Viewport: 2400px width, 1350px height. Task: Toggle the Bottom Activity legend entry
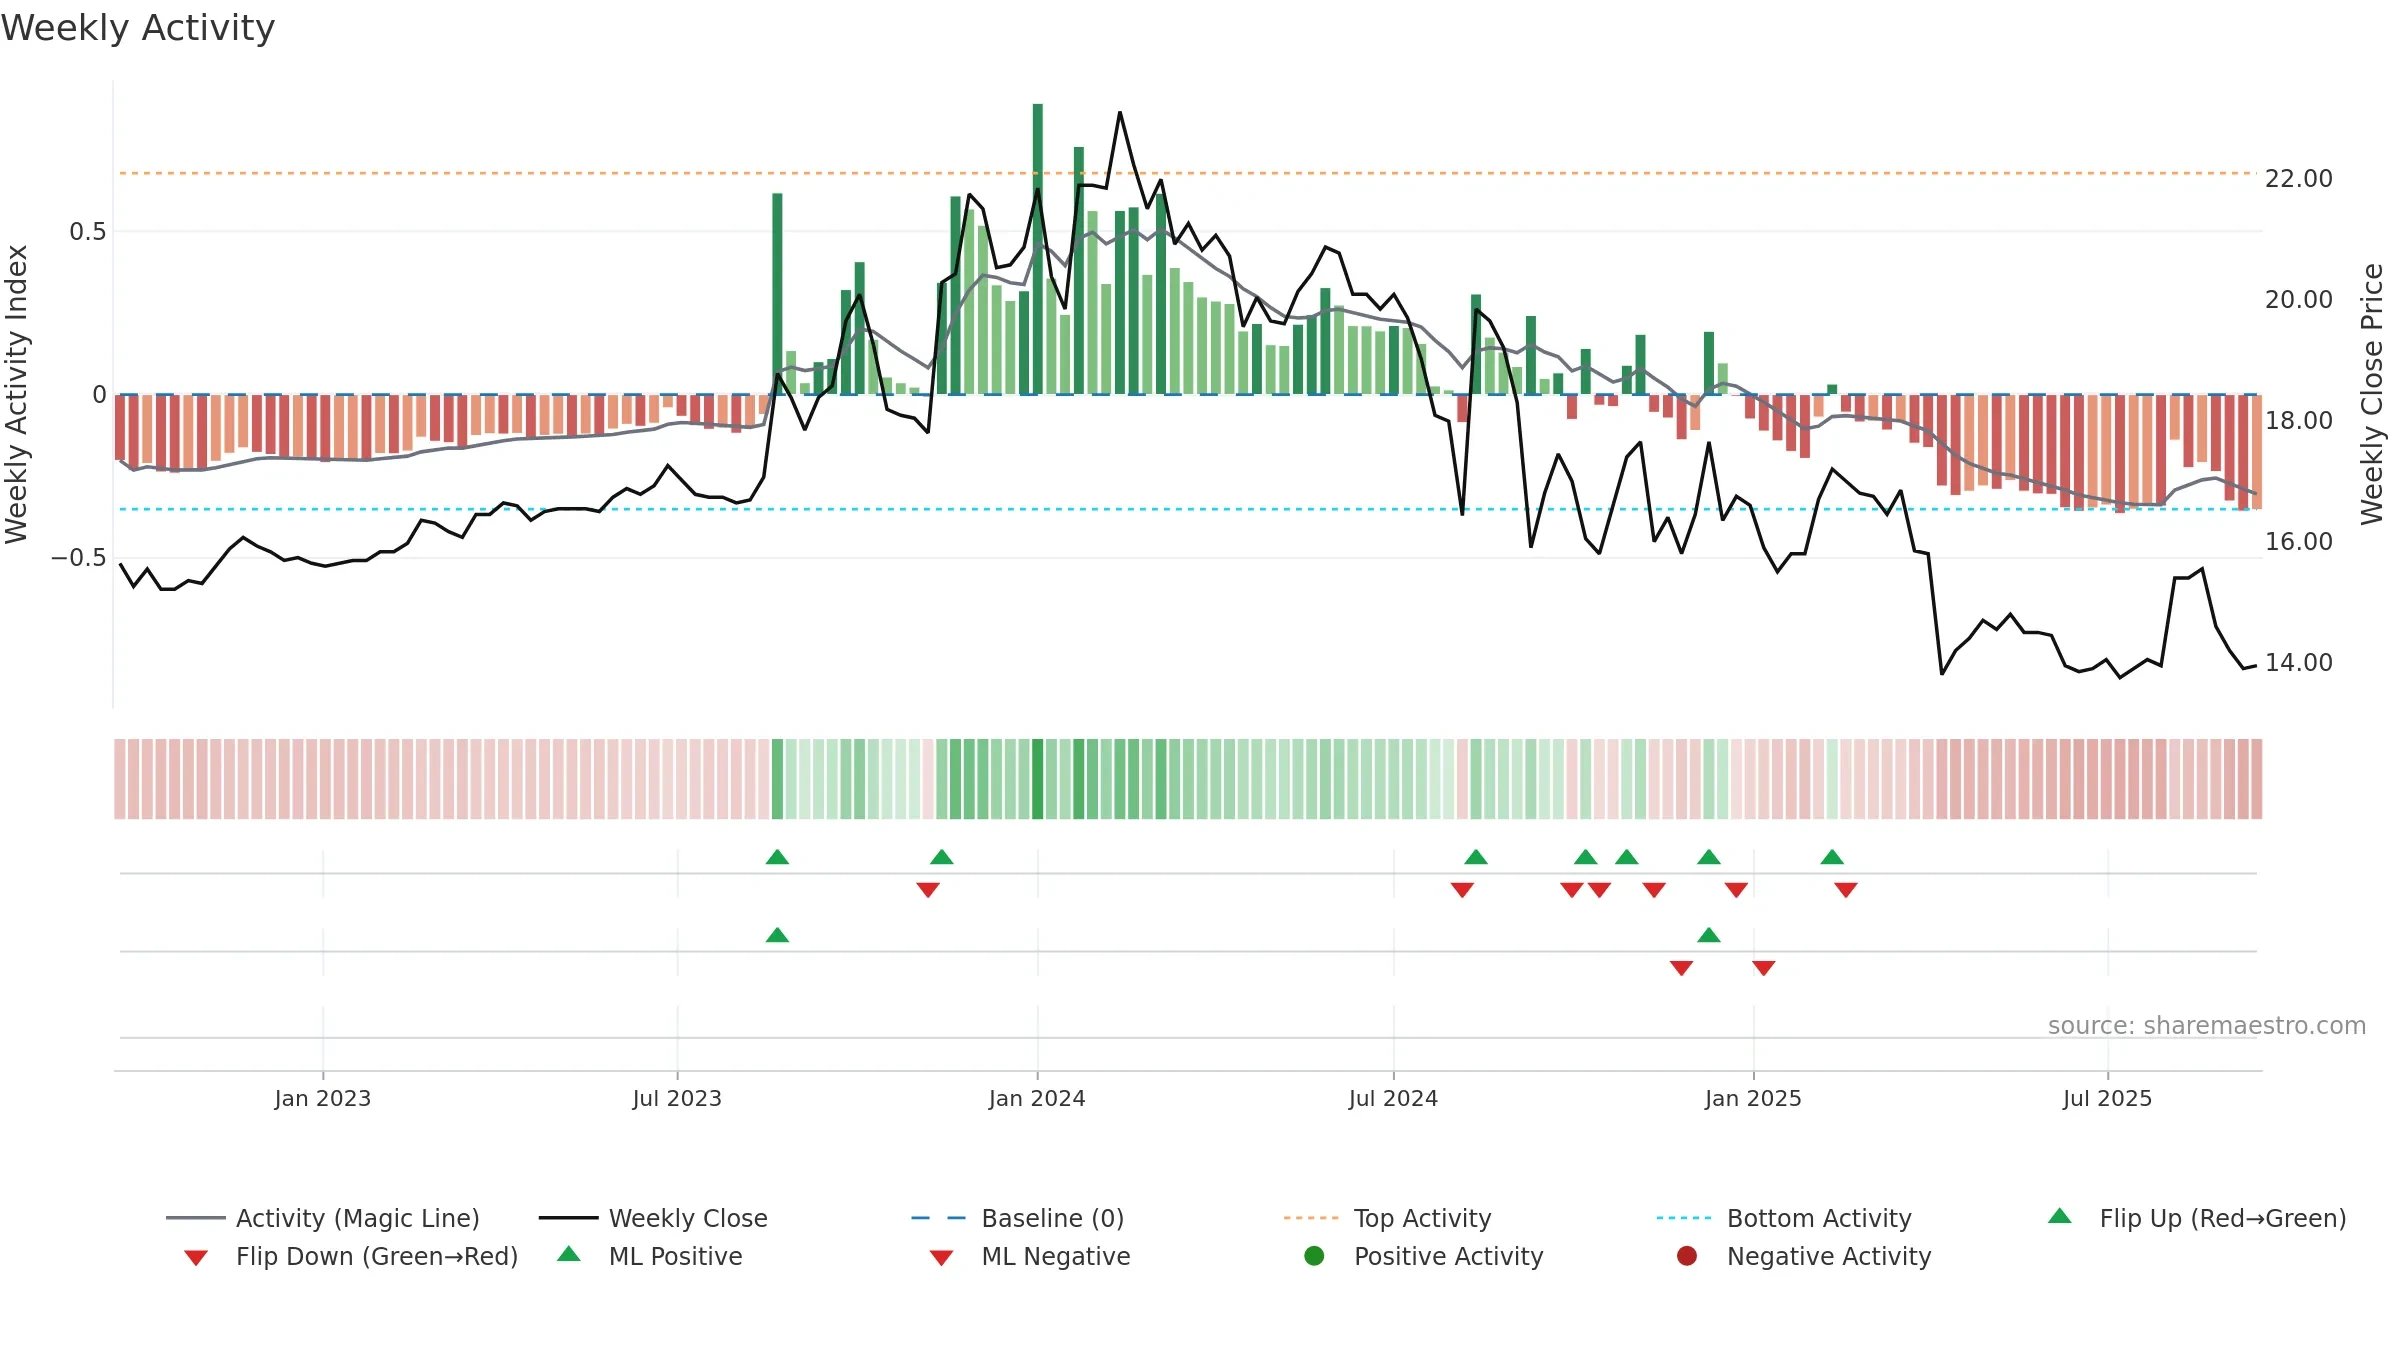tap(1784, 1218)
